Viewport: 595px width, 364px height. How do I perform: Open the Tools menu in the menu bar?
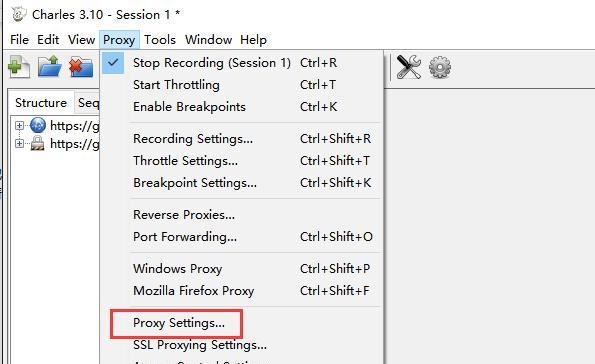pyautogui.click(x=160, y=39)
